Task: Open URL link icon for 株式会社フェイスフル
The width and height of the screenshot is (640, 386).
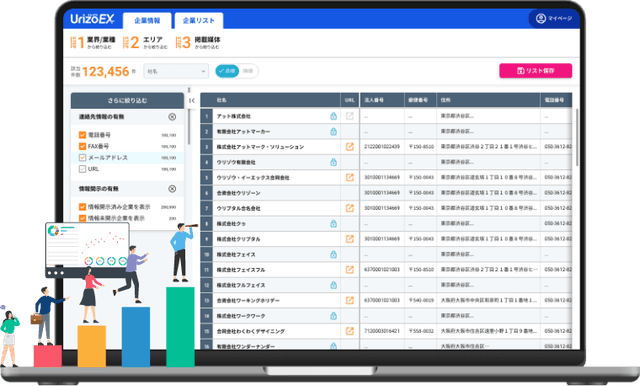Action: coord(350,270)
